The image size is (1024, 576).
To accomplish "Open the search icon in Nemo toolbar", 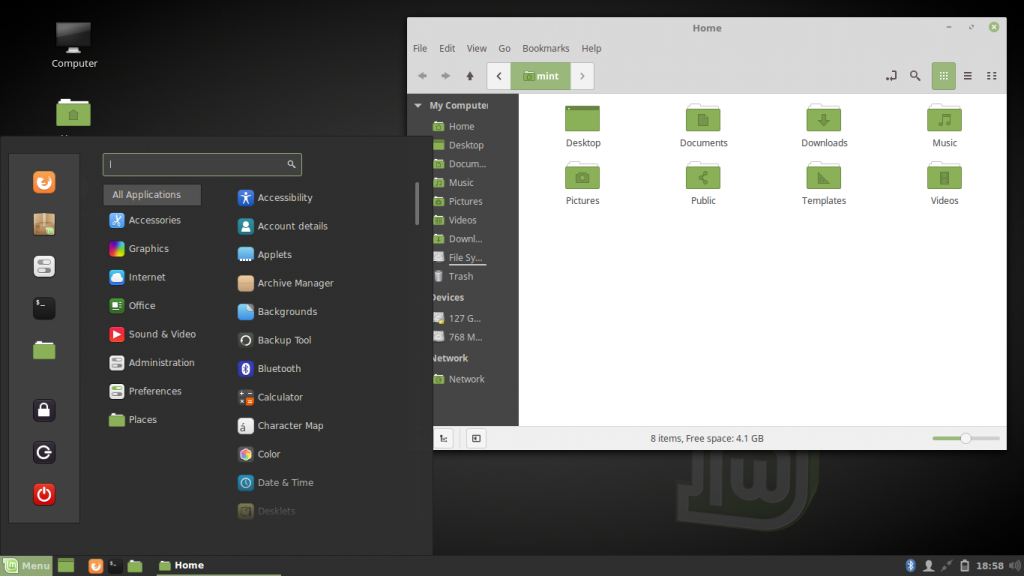I will 915,75.
